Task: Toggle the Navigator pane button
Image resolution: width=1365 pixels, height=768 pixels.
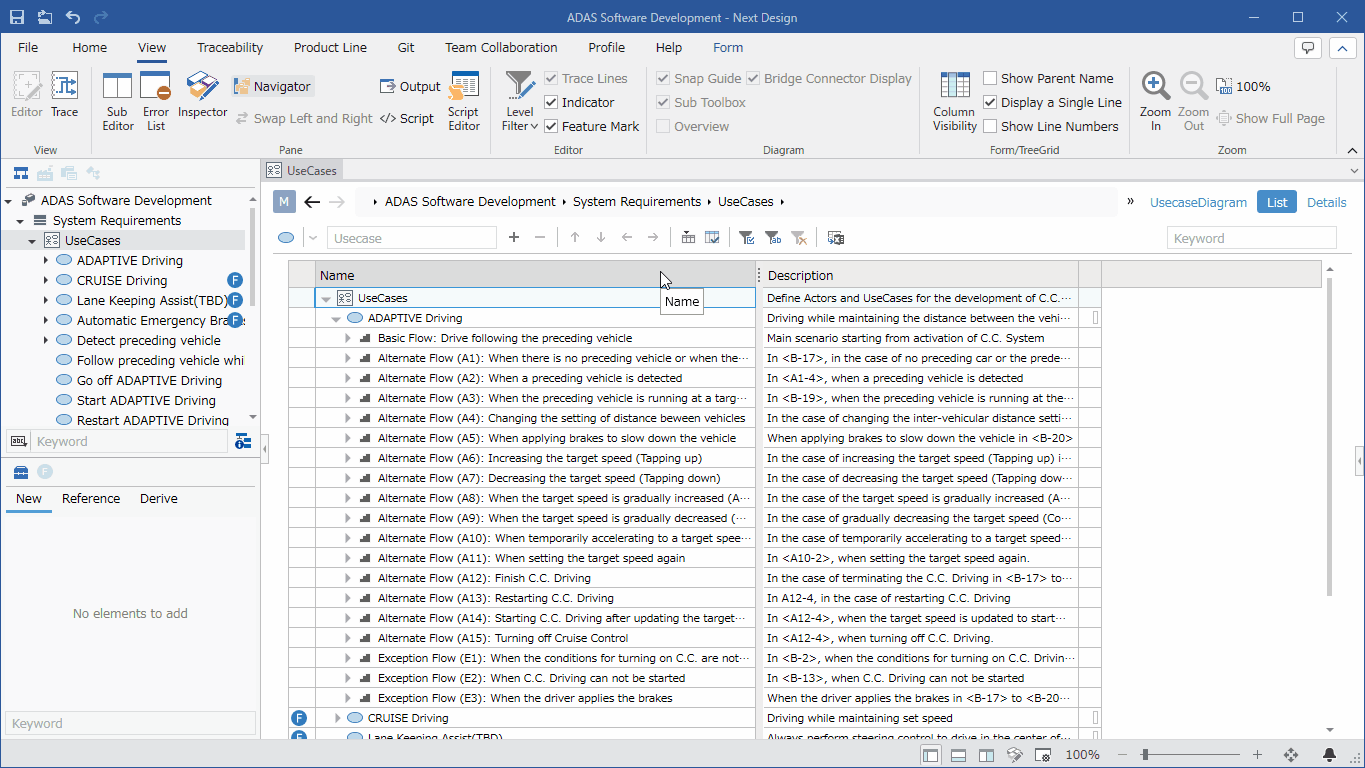Action: coord(273,87)
